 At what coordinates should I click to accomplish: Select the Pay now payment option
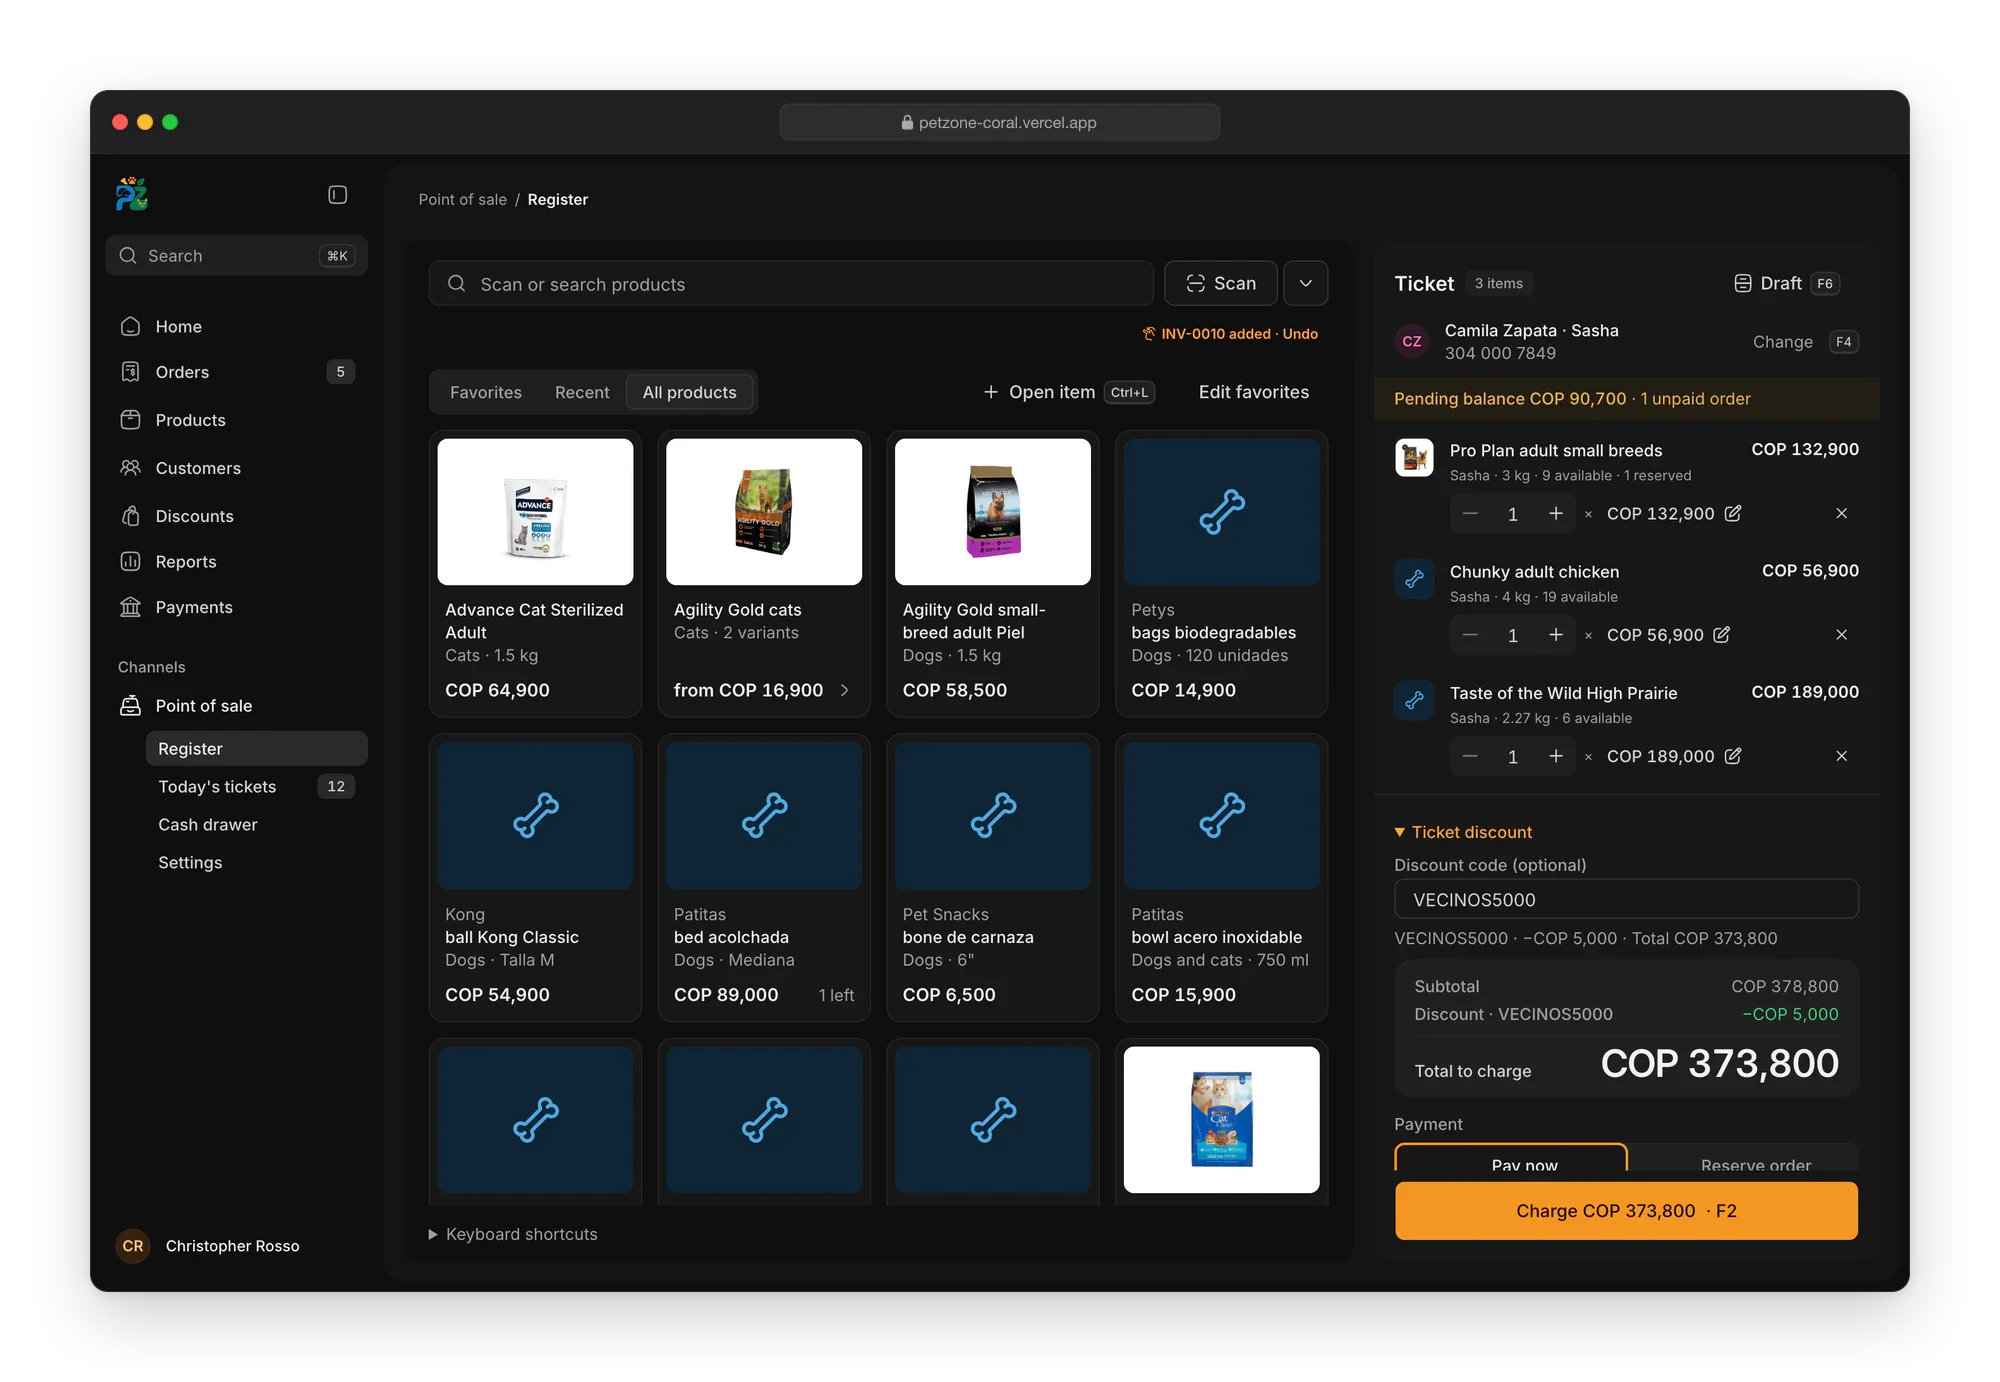click(x=1511, y=1160)
